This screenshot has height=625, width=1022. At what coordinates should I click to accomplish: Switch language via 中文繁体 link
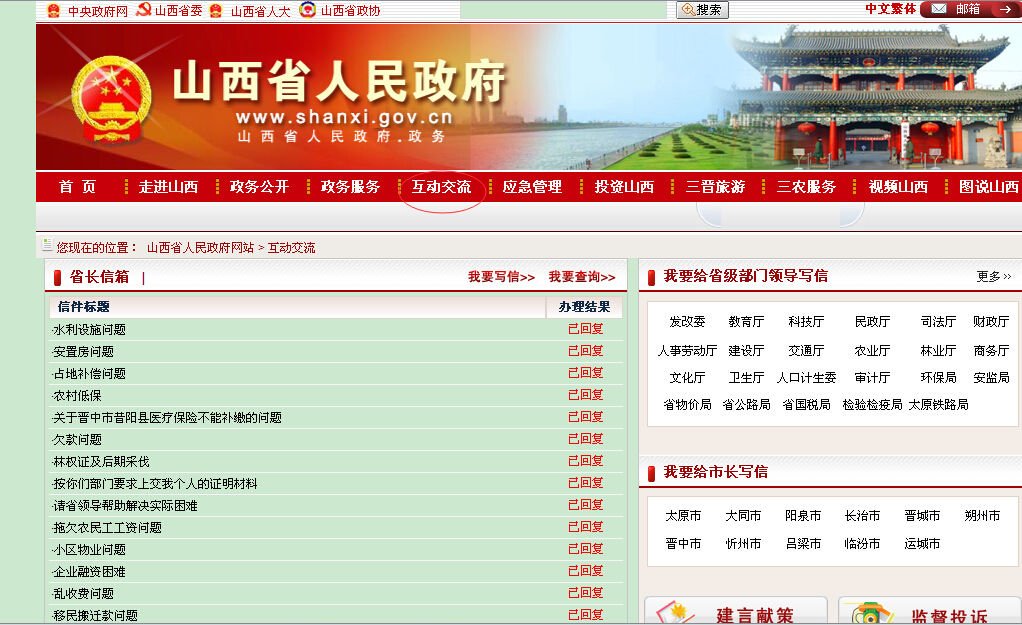click(890, 10)
